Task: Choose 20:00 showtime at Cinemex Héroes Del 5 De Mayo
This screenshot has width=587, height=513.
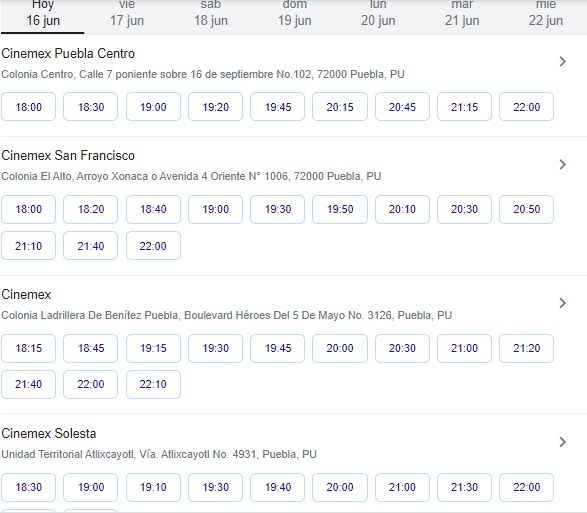Action: pos(340,348)
